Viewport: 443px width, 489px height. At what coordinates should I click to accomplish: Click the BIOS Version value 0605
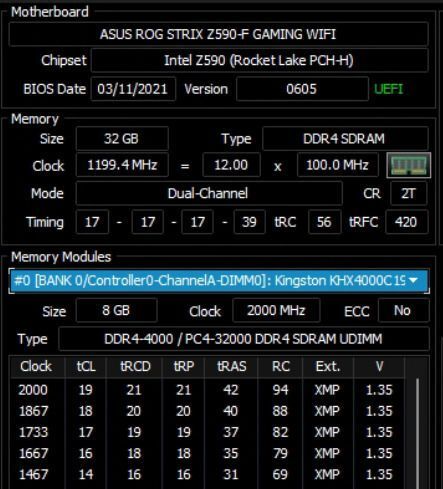[302, 89]
